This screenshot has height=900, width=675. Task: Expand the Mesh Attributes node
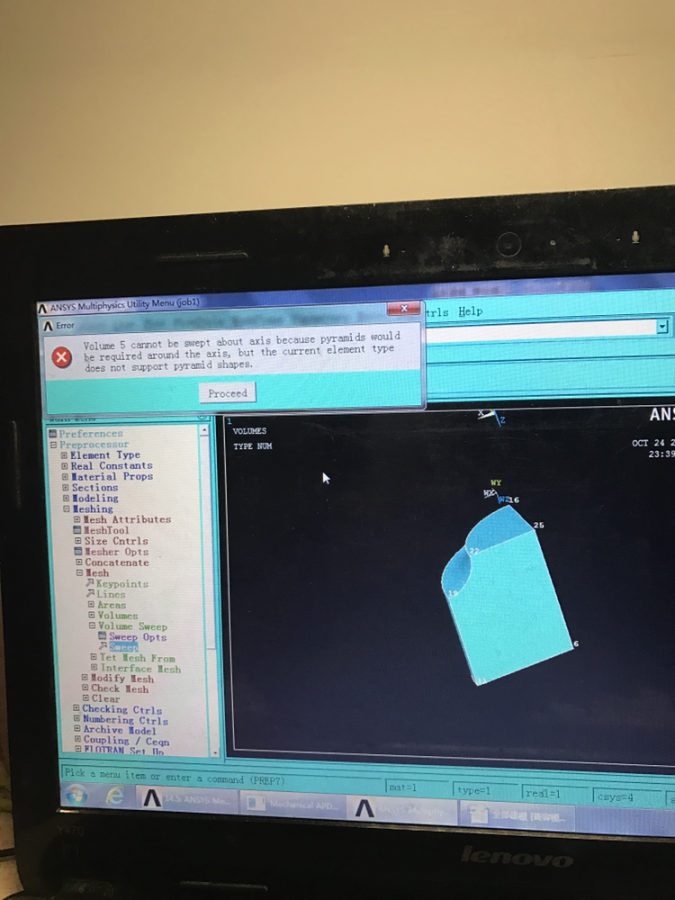(x=77, y=519)
